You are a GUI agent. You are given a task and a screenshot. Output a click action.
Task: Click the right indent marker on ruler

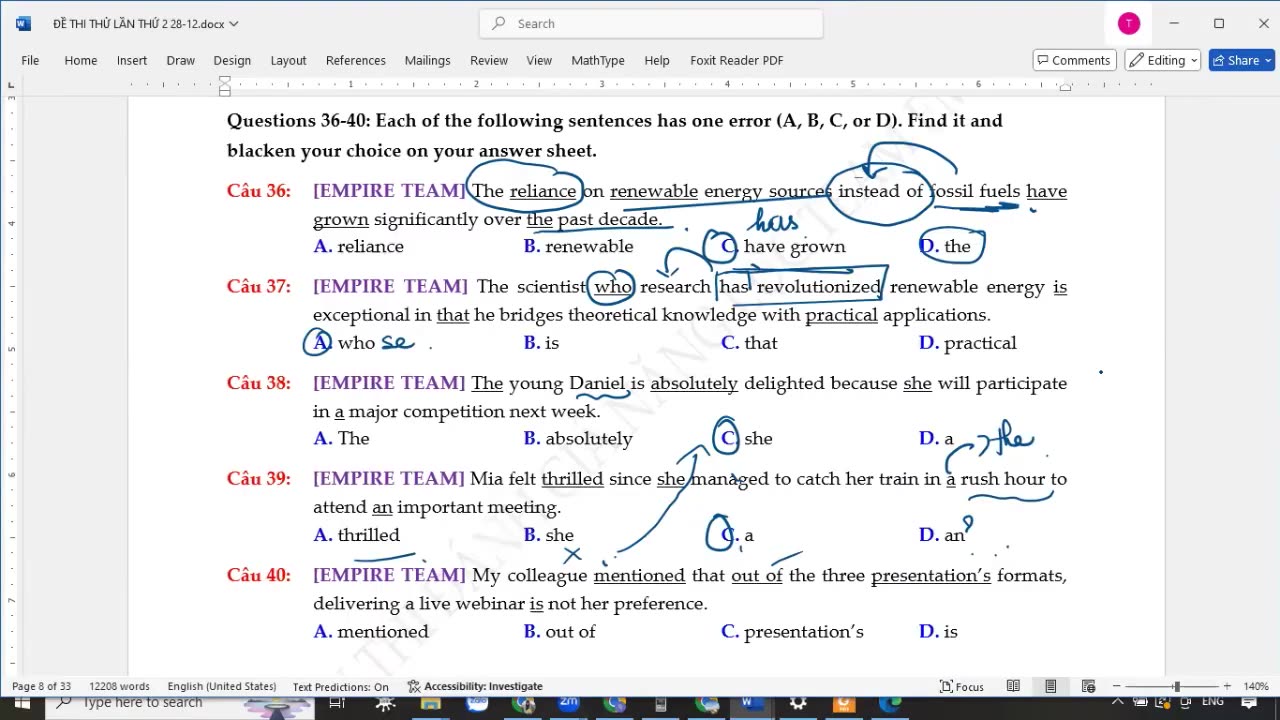point(1066,88)
